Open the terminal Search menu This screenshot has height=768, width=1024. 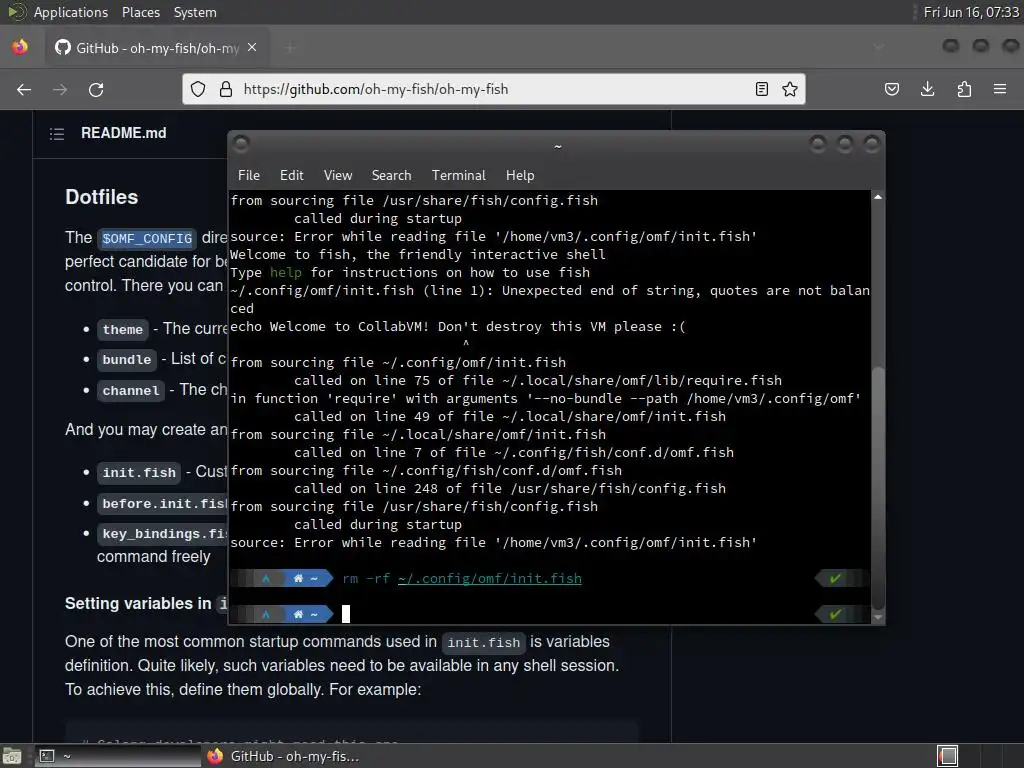[x=391, y=175]
